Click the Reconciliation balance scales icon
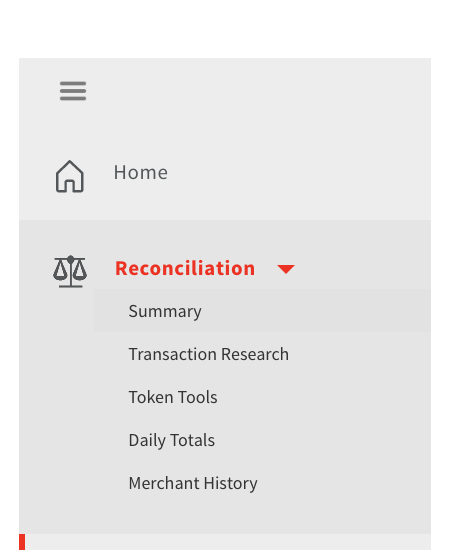This screenshot has height=550, width=450. tap(70, 271)
